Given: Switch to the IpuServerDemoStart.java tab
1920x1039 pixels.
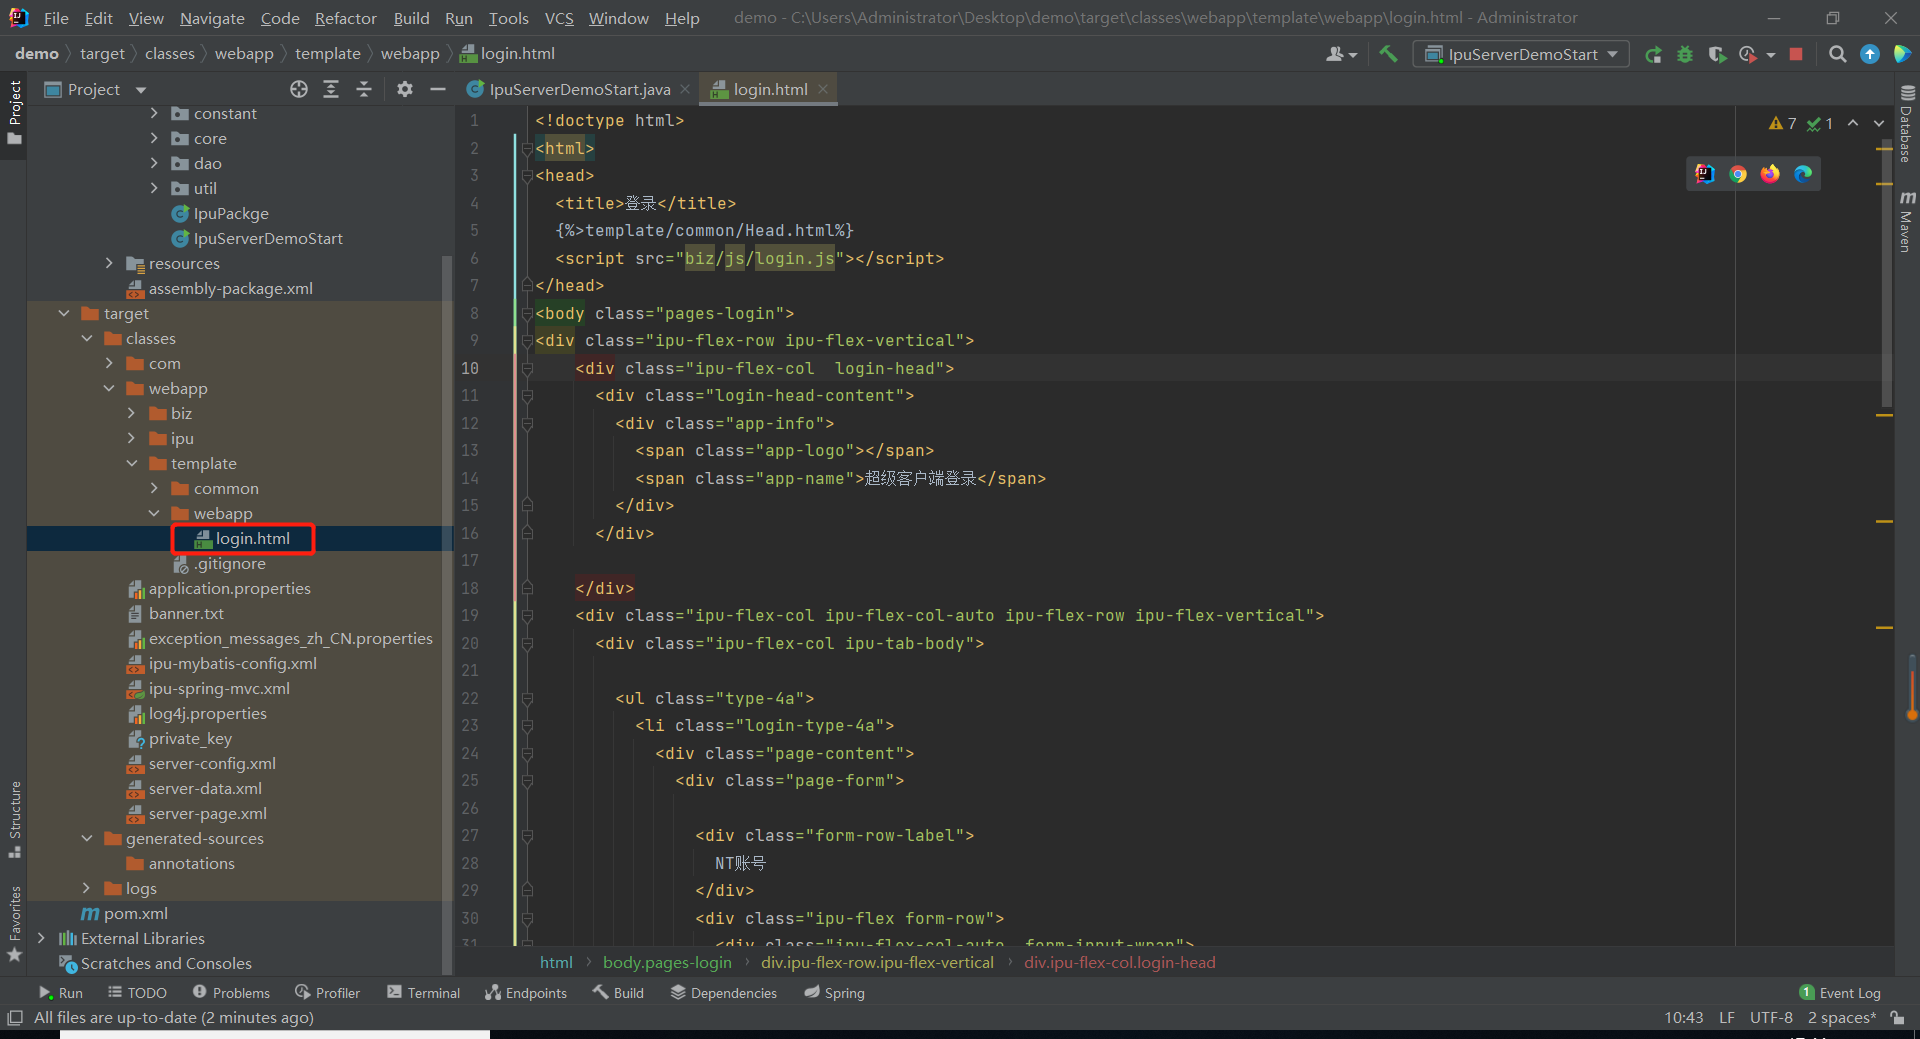Looking at the screenshot, I should click(x=578, y=89).
